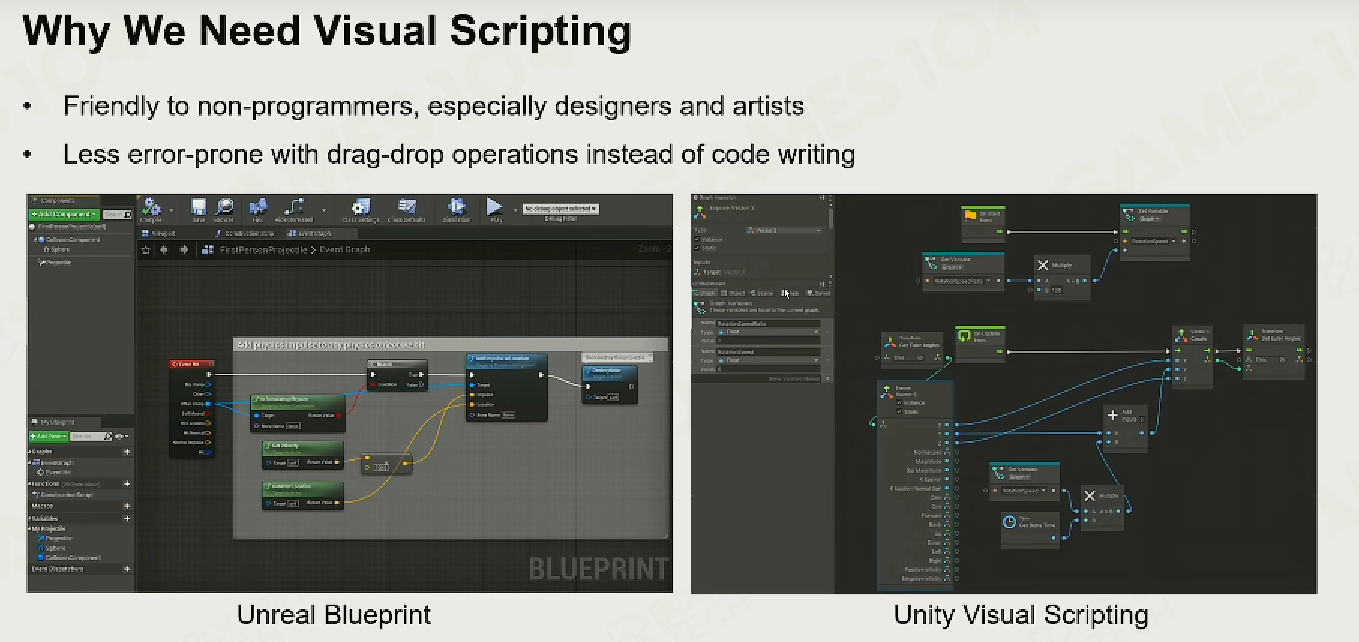
Task: Select the Get Velocity node
Action: tap(303, 455)
